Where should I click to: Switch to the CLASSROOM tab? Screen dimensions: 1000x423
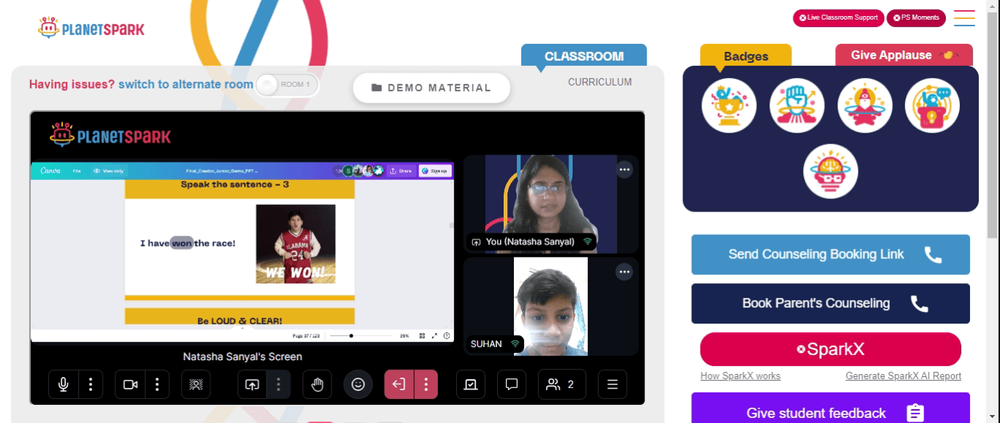[x=584, y=56]
